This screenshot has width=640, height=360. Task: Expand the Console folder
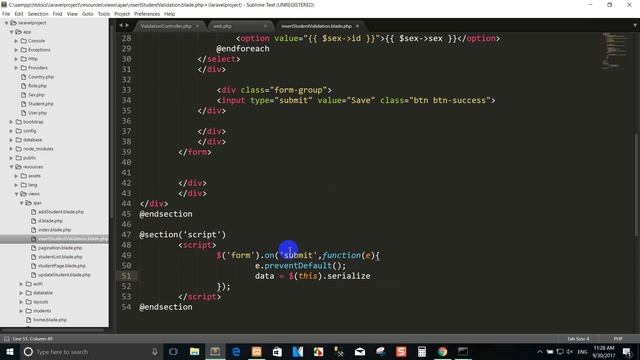coord(16,41)
